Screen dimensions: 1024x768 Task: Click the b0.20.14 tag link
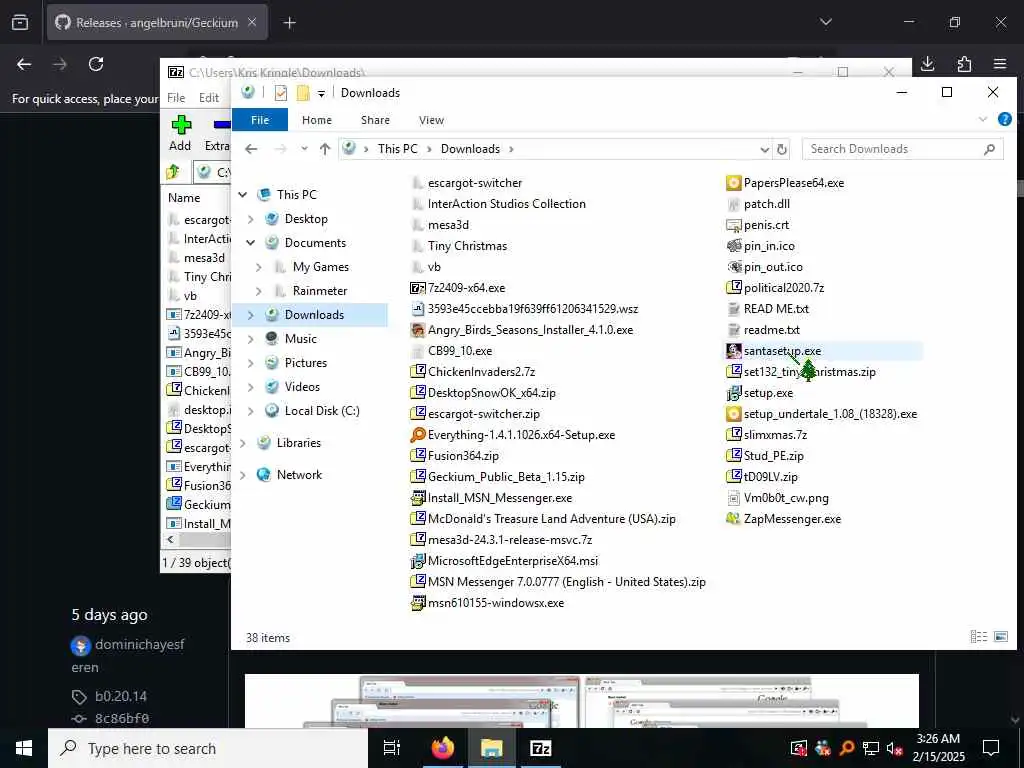coord(121,696)
